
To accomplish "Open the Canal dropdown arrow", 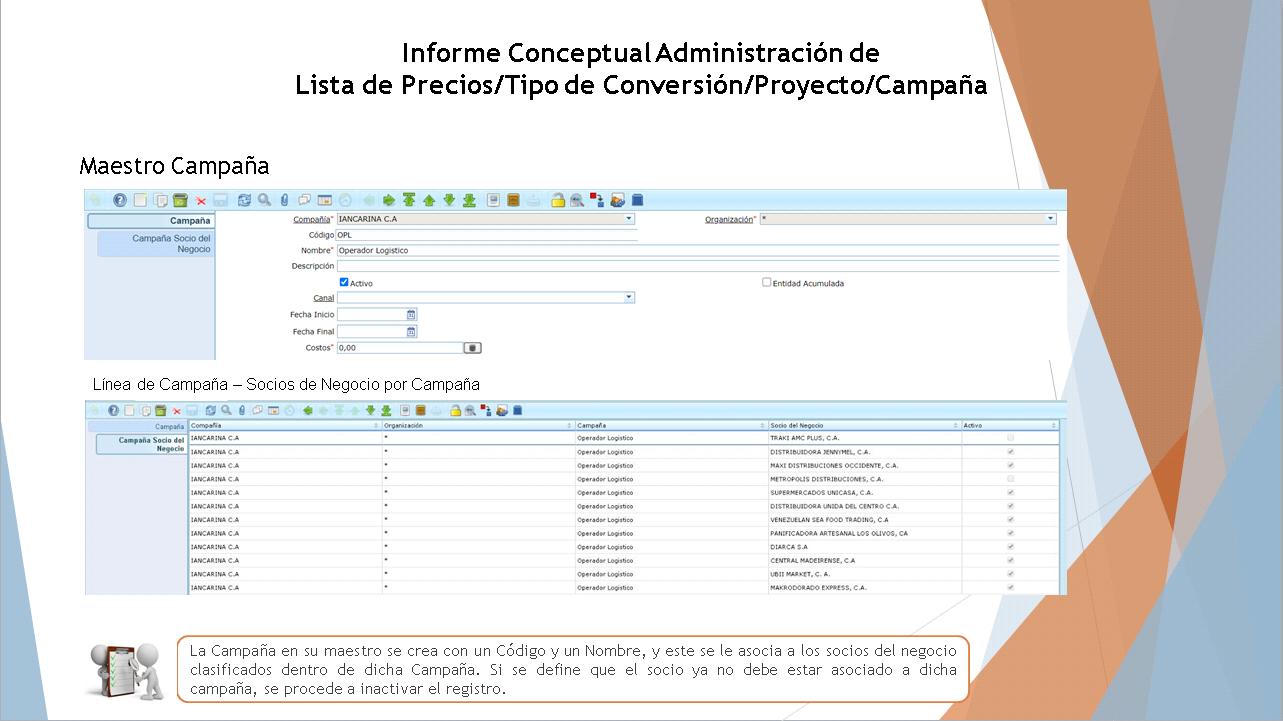I will pos(629,297).
